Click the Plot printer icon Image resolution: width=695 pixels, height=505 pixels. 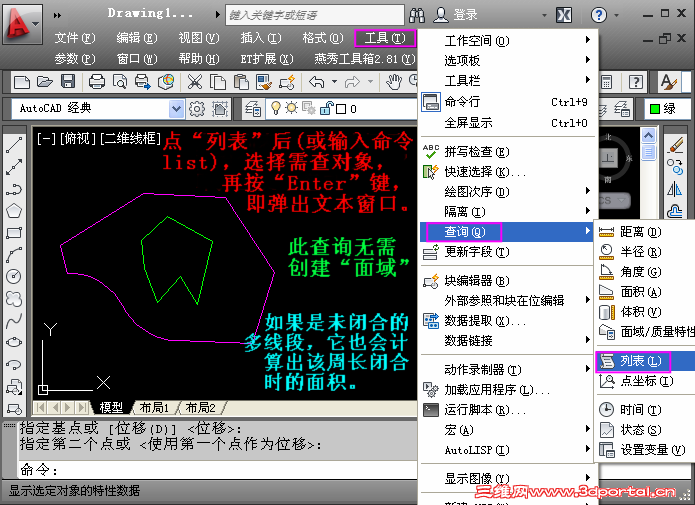coord(97,82)
